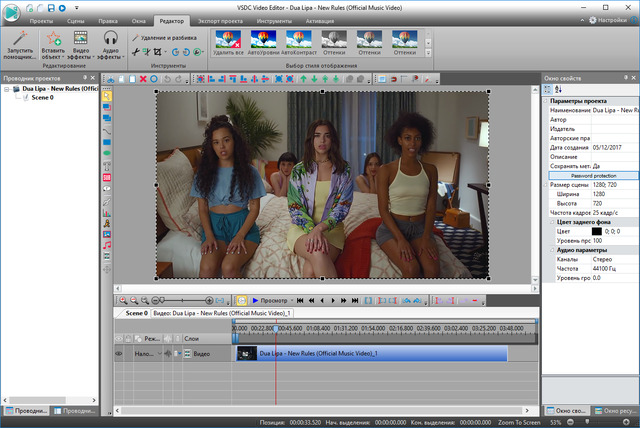Click the red X delete icon in toolbar
This screenshot has height=428, width=640.
[143, 78]
